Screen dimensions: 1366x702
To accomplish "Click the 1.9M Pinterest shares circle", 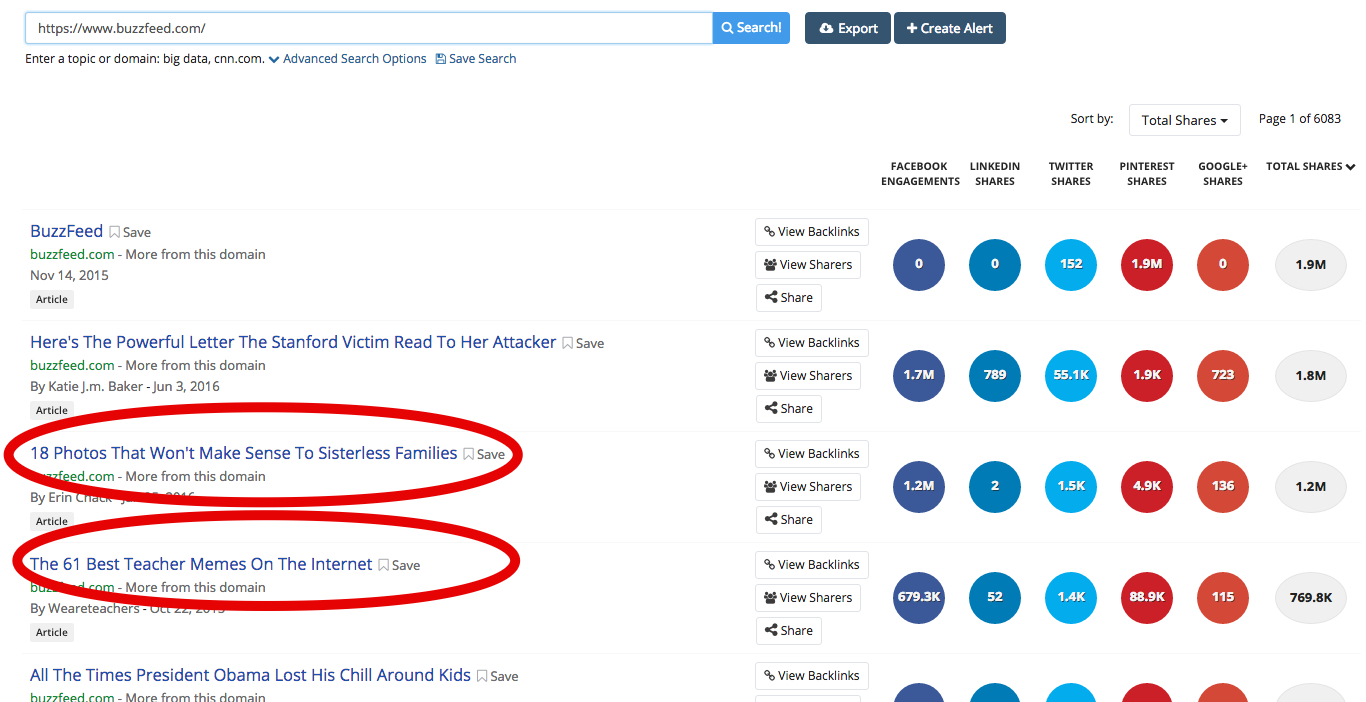I will tap(1147, 265).
